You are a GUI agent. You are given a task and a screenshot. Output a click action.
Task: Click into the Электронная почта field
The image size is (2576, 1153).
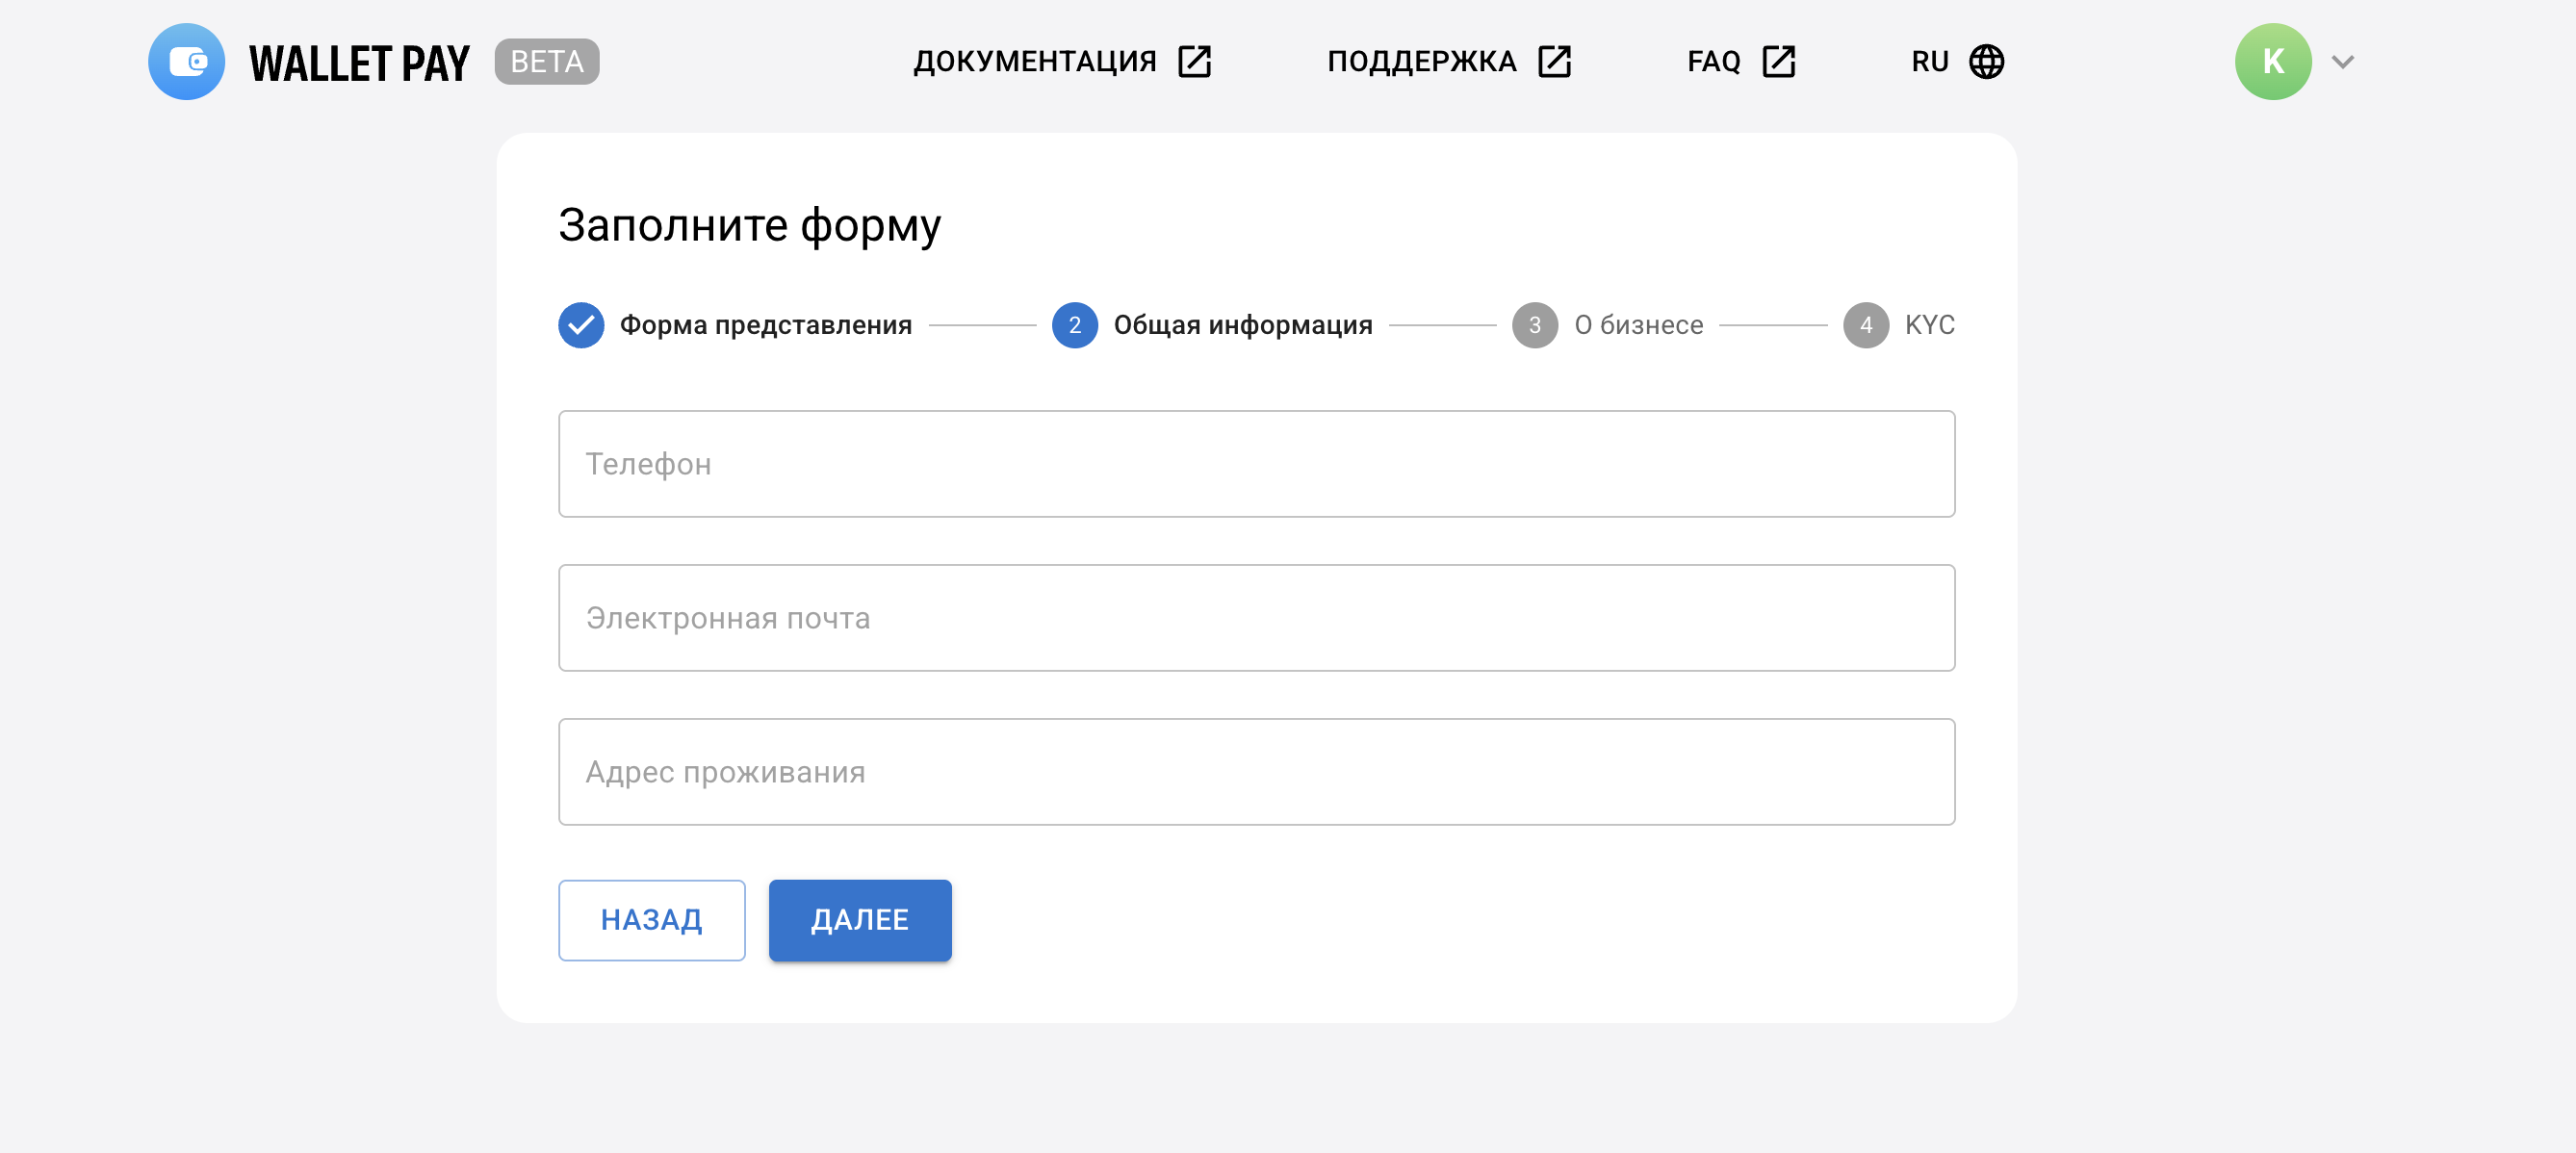point(1256,618)
